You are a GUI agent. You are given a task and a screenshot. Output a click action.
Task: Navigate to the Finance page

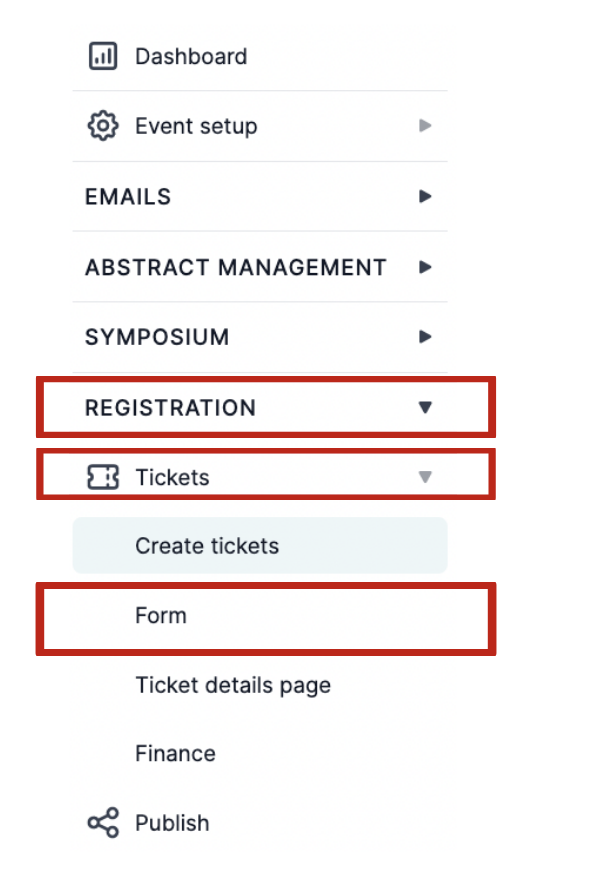point(175,753)
